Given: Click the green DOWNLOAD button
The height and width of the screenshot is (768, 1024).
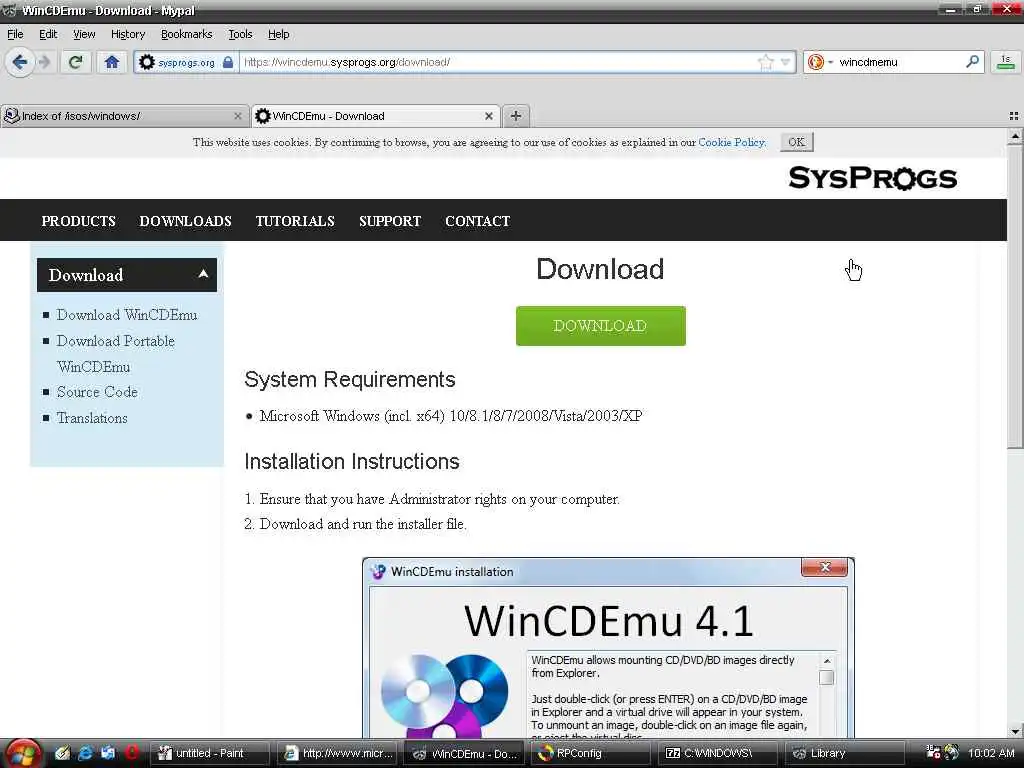Looking at the screenshot, I should point(600,325).
